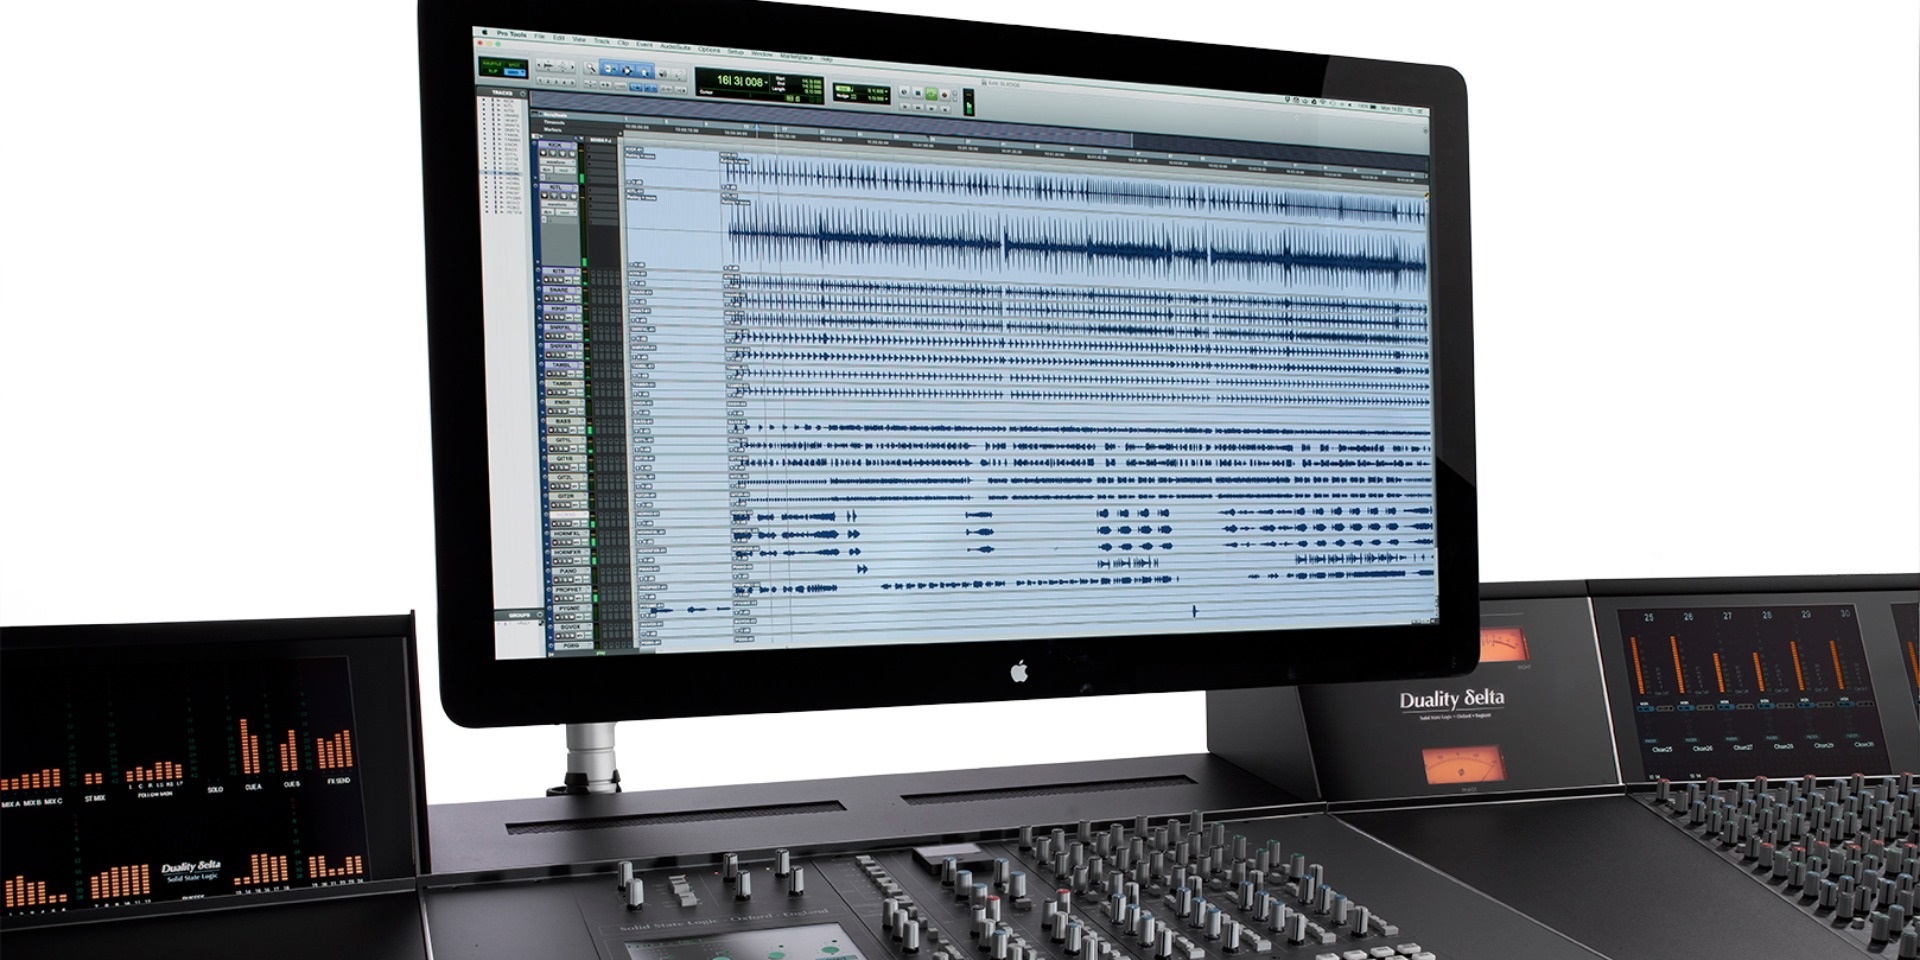Click the Stop transport button
The height and width of the screenshot is (960, 1920).
pos(917,93)
